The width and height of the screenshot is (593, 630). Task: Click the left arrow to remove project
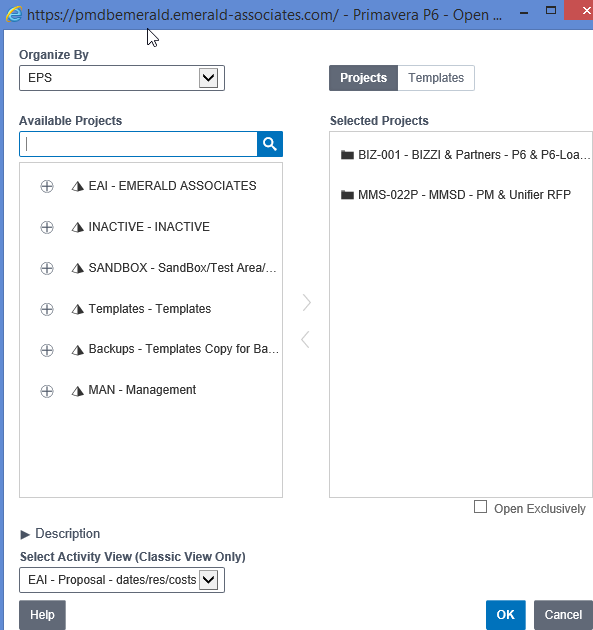pos(305,340)
